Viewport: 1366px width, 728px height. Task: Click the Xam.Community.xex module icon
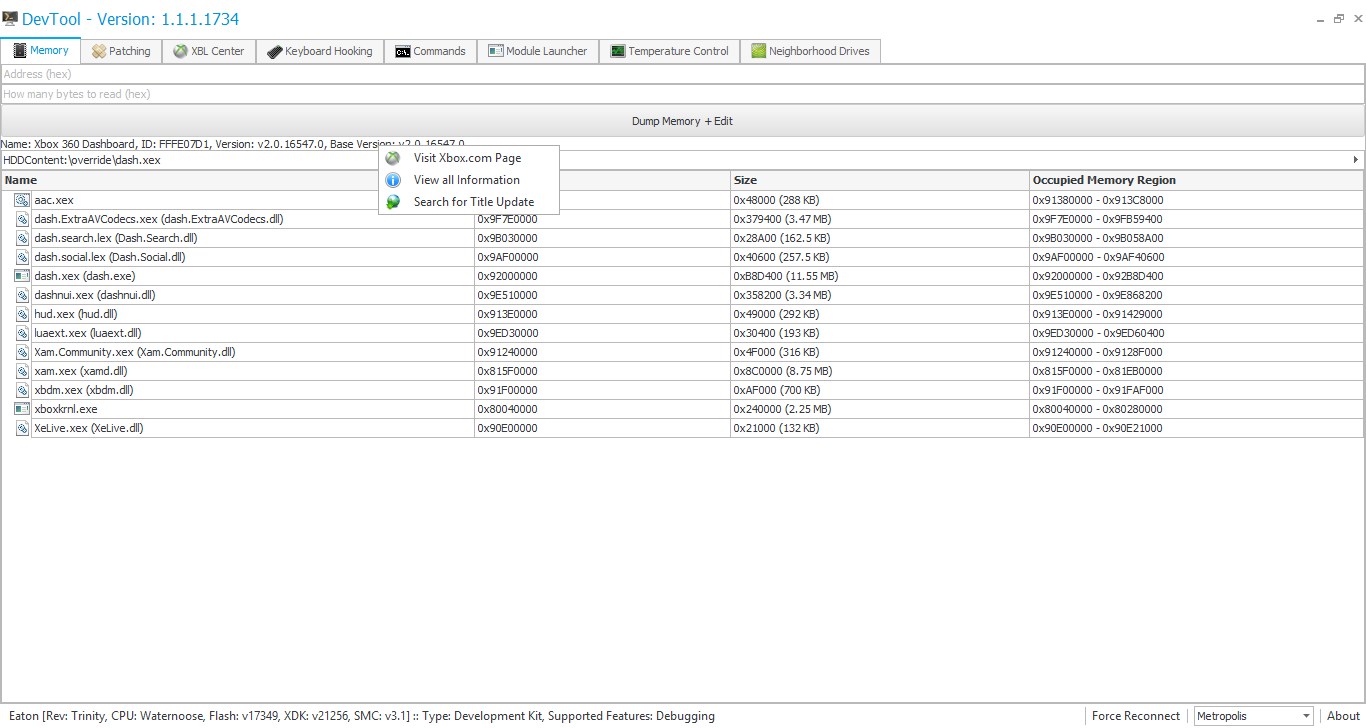click(22, 352)
